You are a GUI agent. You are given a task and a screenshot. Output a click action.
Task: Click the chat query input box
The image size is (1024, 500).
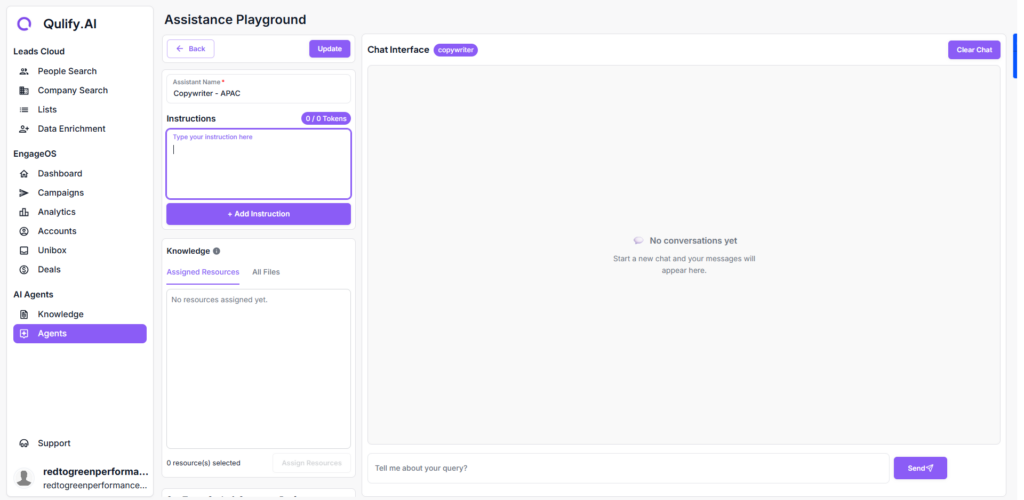(628, 468)
